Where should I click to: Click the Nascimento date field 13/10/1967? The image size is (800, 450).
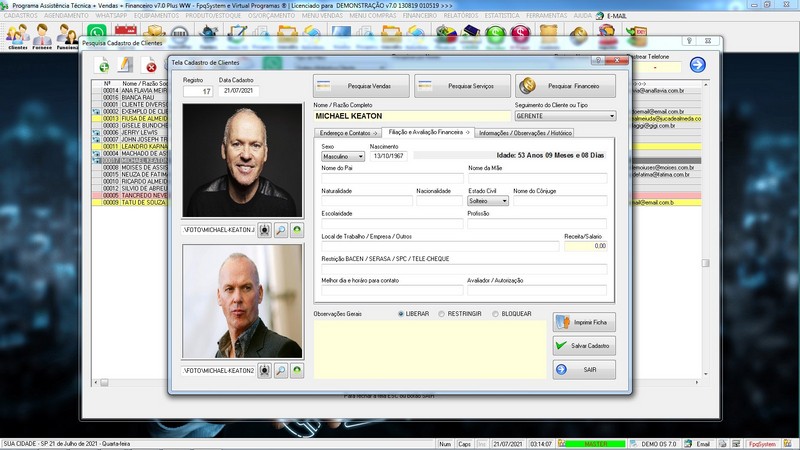pyautogui.click(x=388, y=156)
